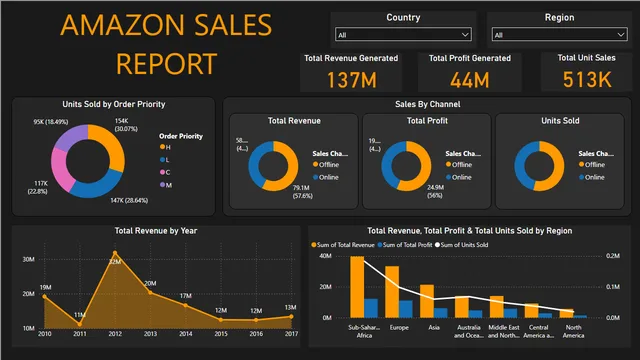The width and height of the screenshot is (640, 360).
Task: Click the 79.1M (57.6%) revenue label
Action: 302,192
